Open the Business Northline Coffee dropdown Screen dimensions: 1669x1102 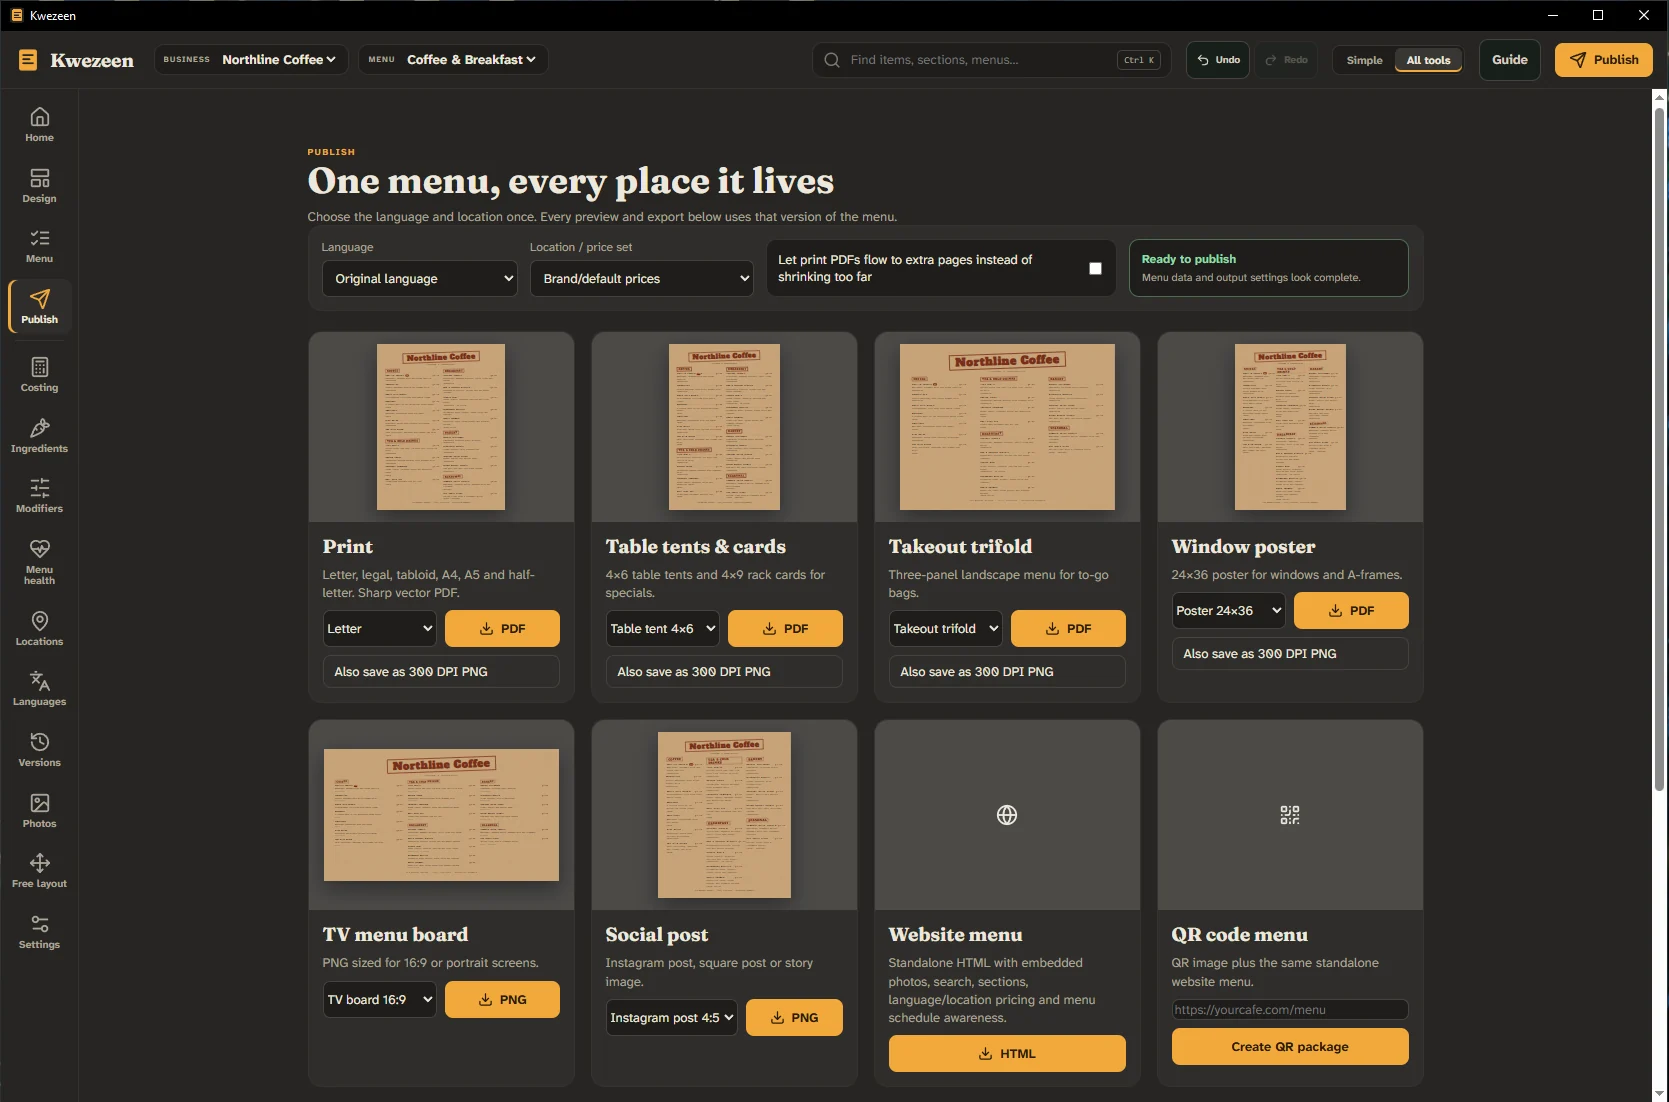click(250, 60)
